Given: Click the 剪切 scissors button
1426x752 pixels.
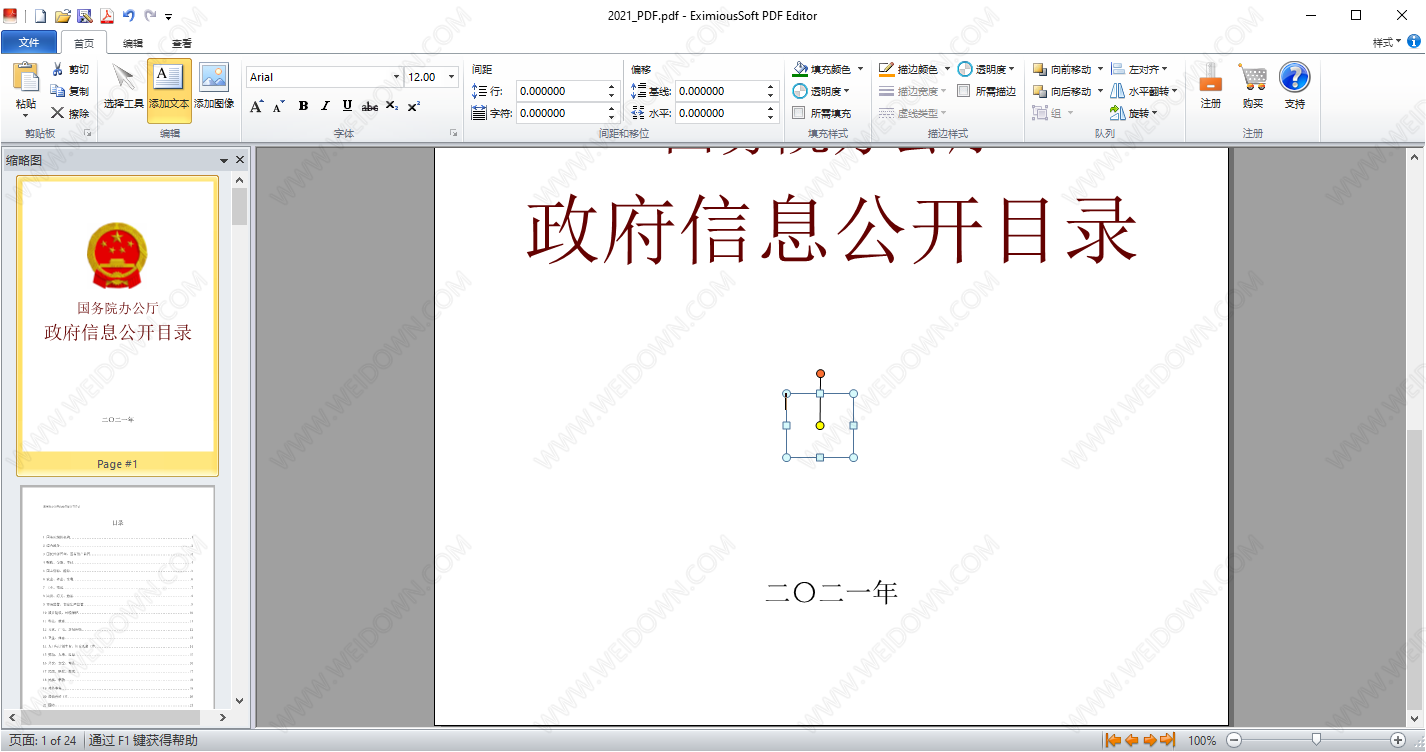Looking at the screenshot, I should tap(70, 69).
